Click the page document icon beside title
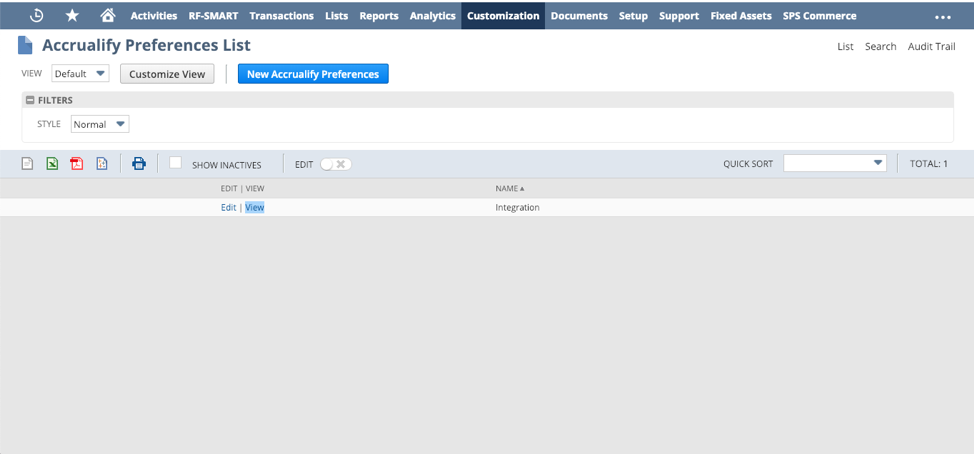974x454 pixels. [x=25, y=45]
